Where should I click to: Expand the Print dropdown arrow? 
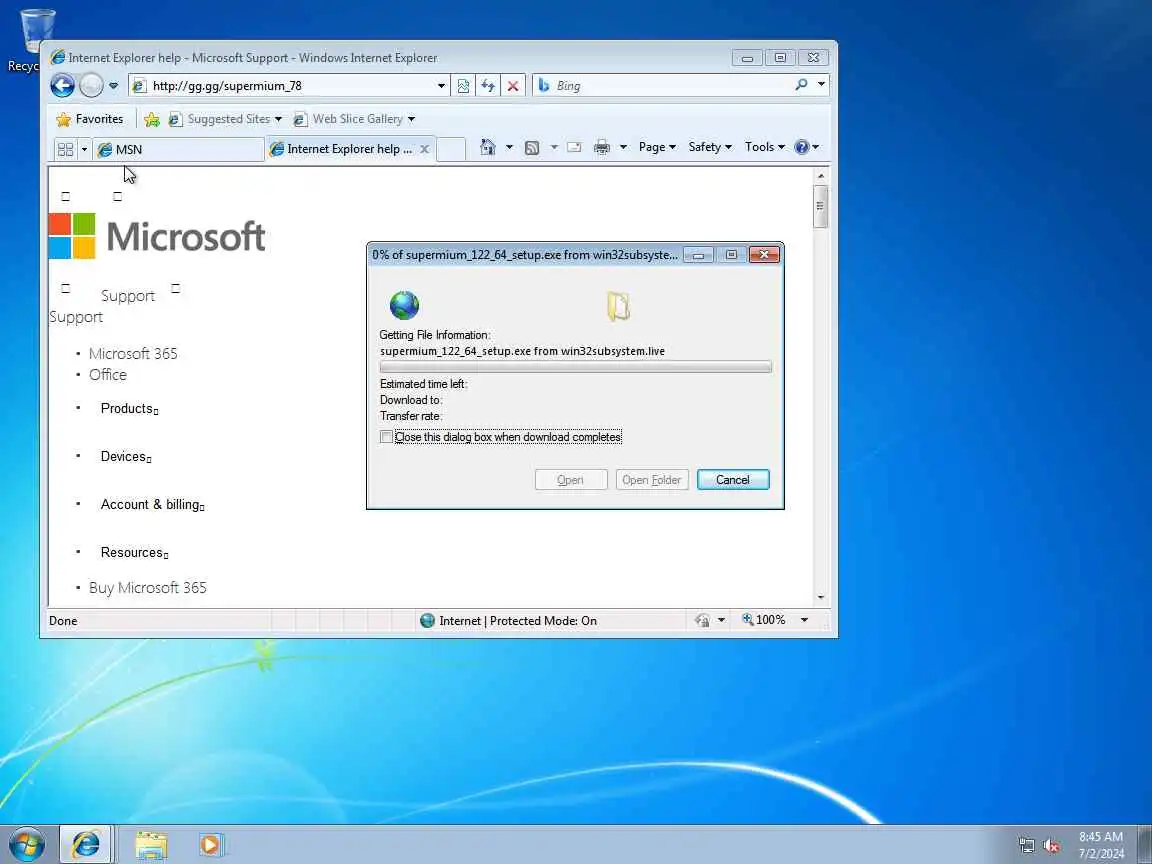623,148
